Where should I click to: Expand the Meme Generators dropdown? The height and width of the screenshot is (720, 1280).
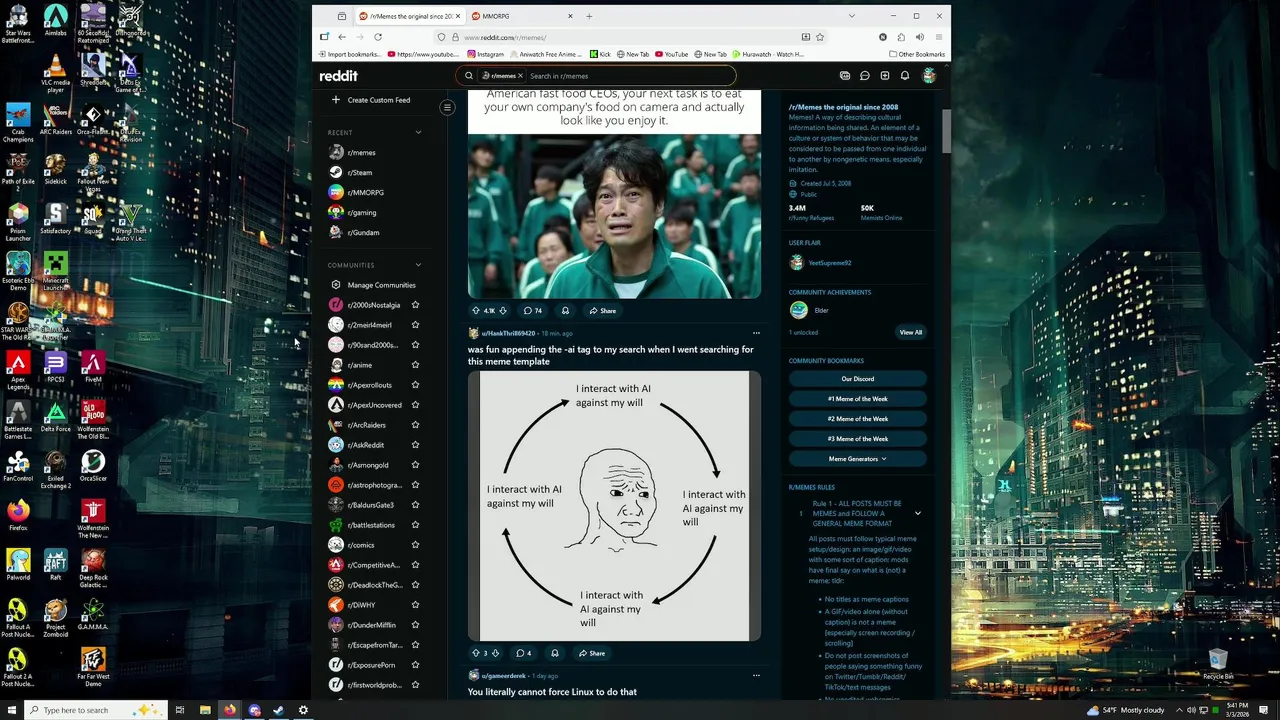(x=857, y=459)
